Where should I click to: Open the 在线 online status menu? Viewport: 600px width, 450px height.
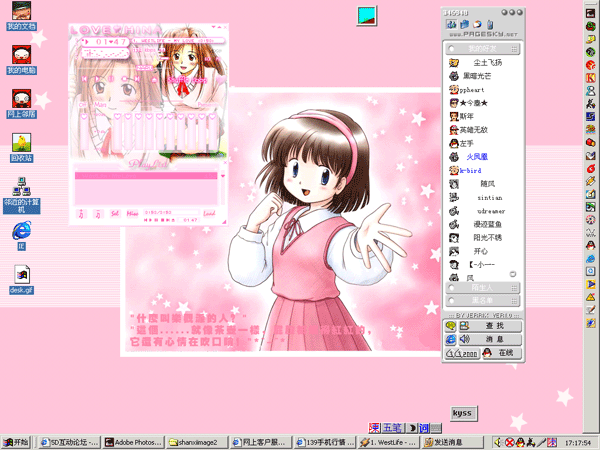[x=504, y=353]
